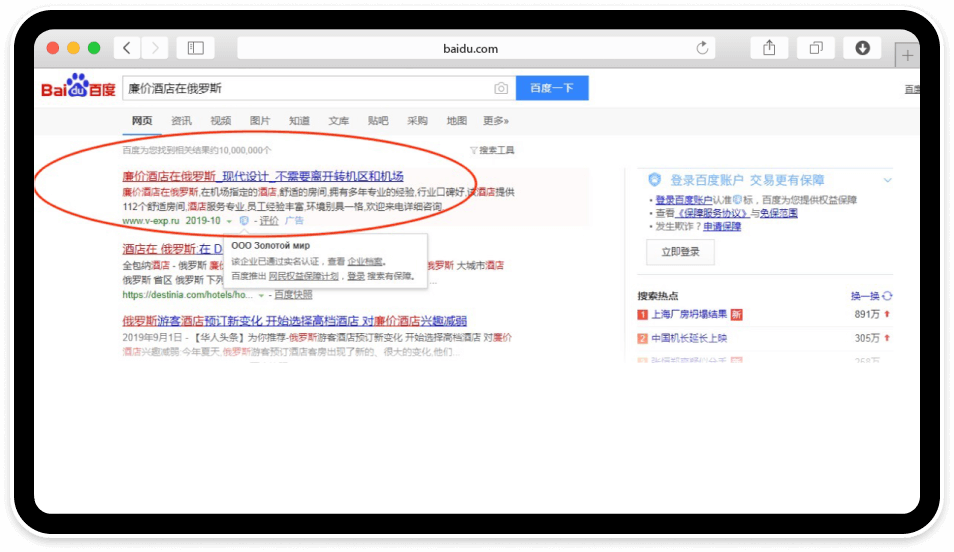Click 000 Золотой мир tooltip title

pos(271,245)
